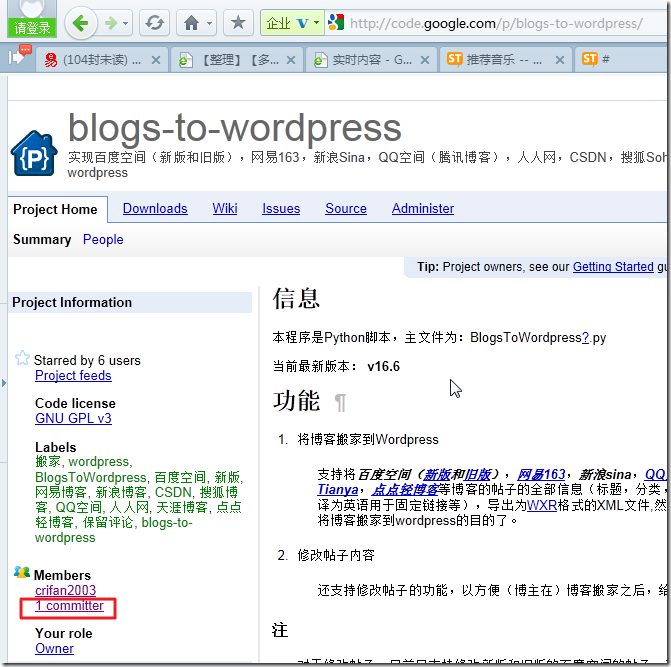
Task: Open the Wiki tab
Action: pyautogui.click(x=225, y=208)
